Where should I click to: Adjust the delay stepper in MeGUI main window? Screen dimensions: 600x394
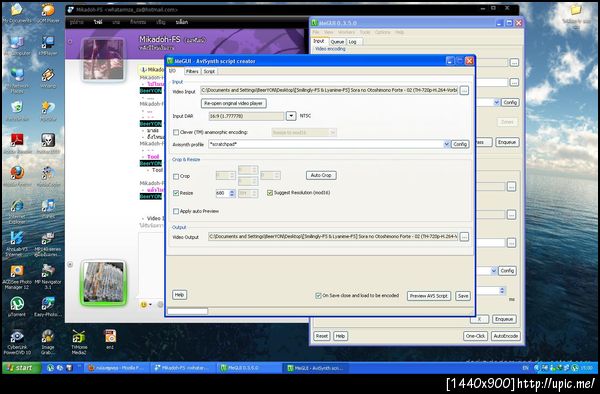pos(502,291)
